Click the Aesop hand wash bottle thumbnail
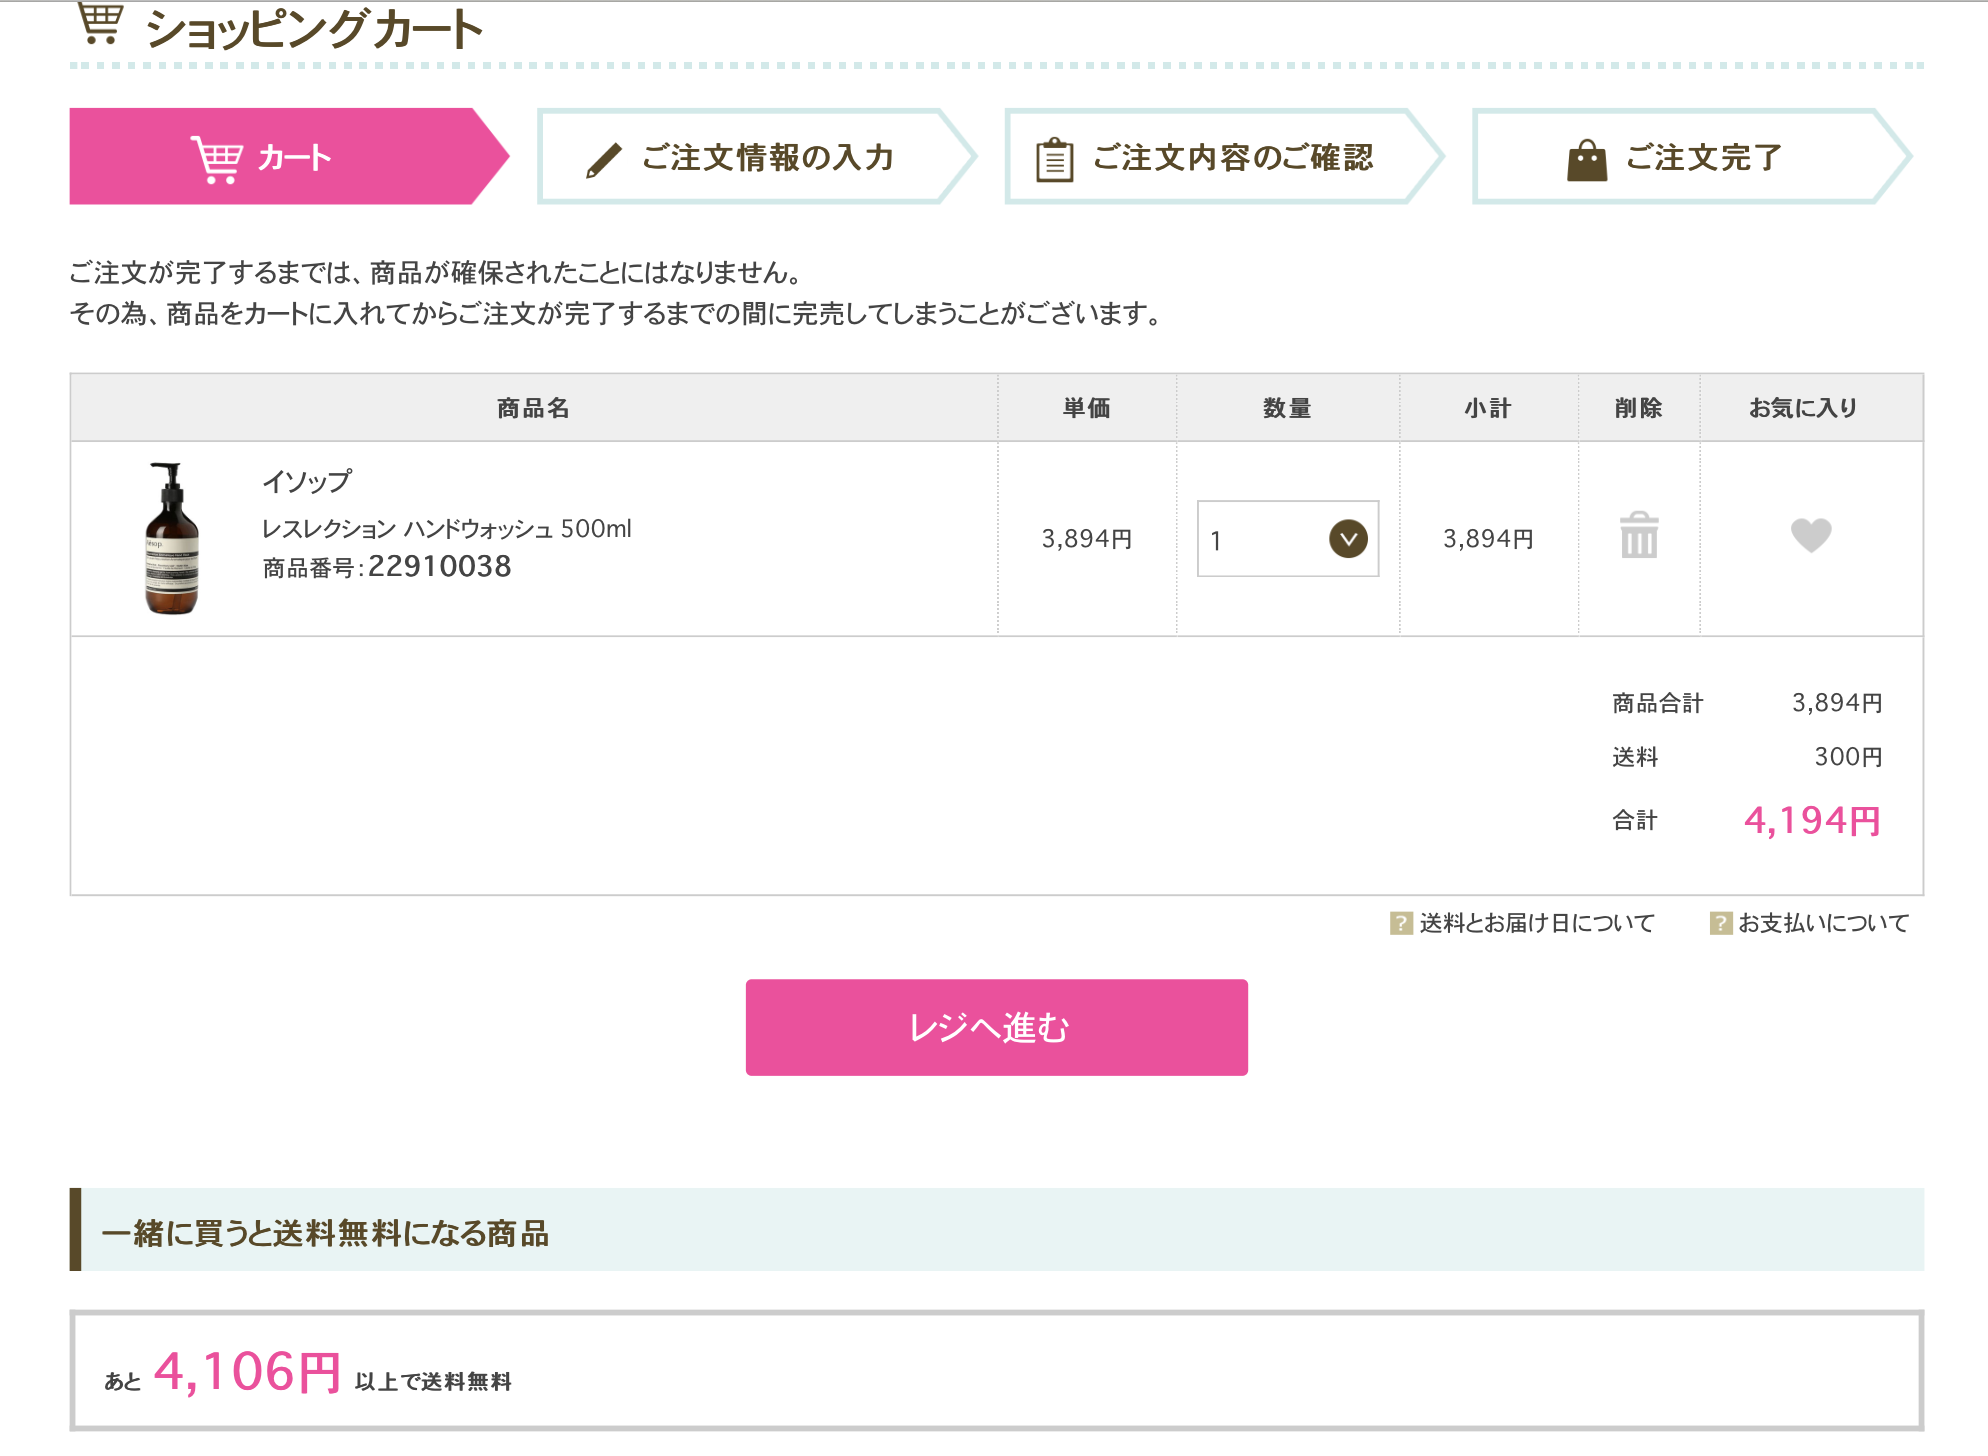This screenshot has width=1988, height=1456. click(x=172, y=538)
